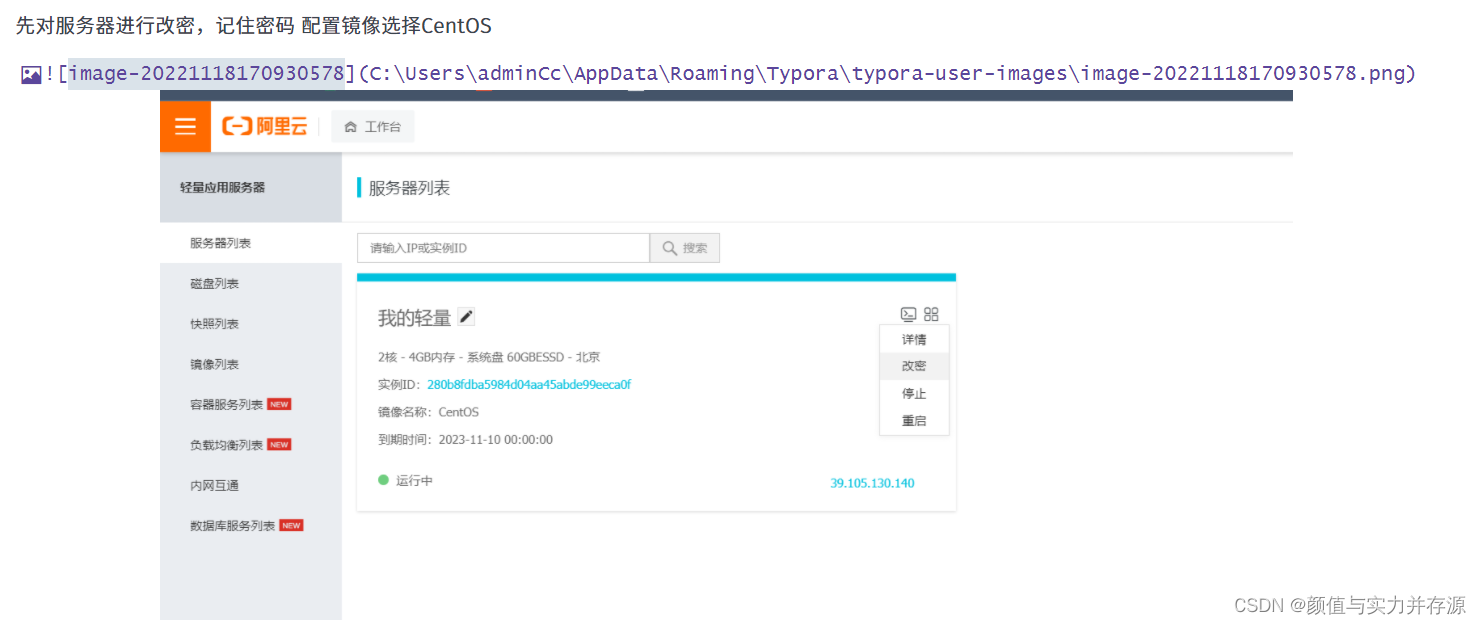The height and width of the screenshot is (624, 1481).
Task: Choose 停止 in the popup menu
Action: [914, 393]
